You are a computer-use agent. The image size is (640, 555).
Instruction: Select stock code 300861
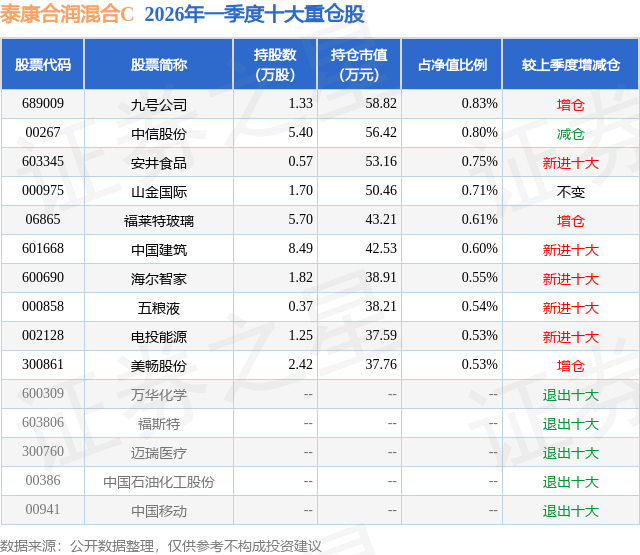coord(43,364)
